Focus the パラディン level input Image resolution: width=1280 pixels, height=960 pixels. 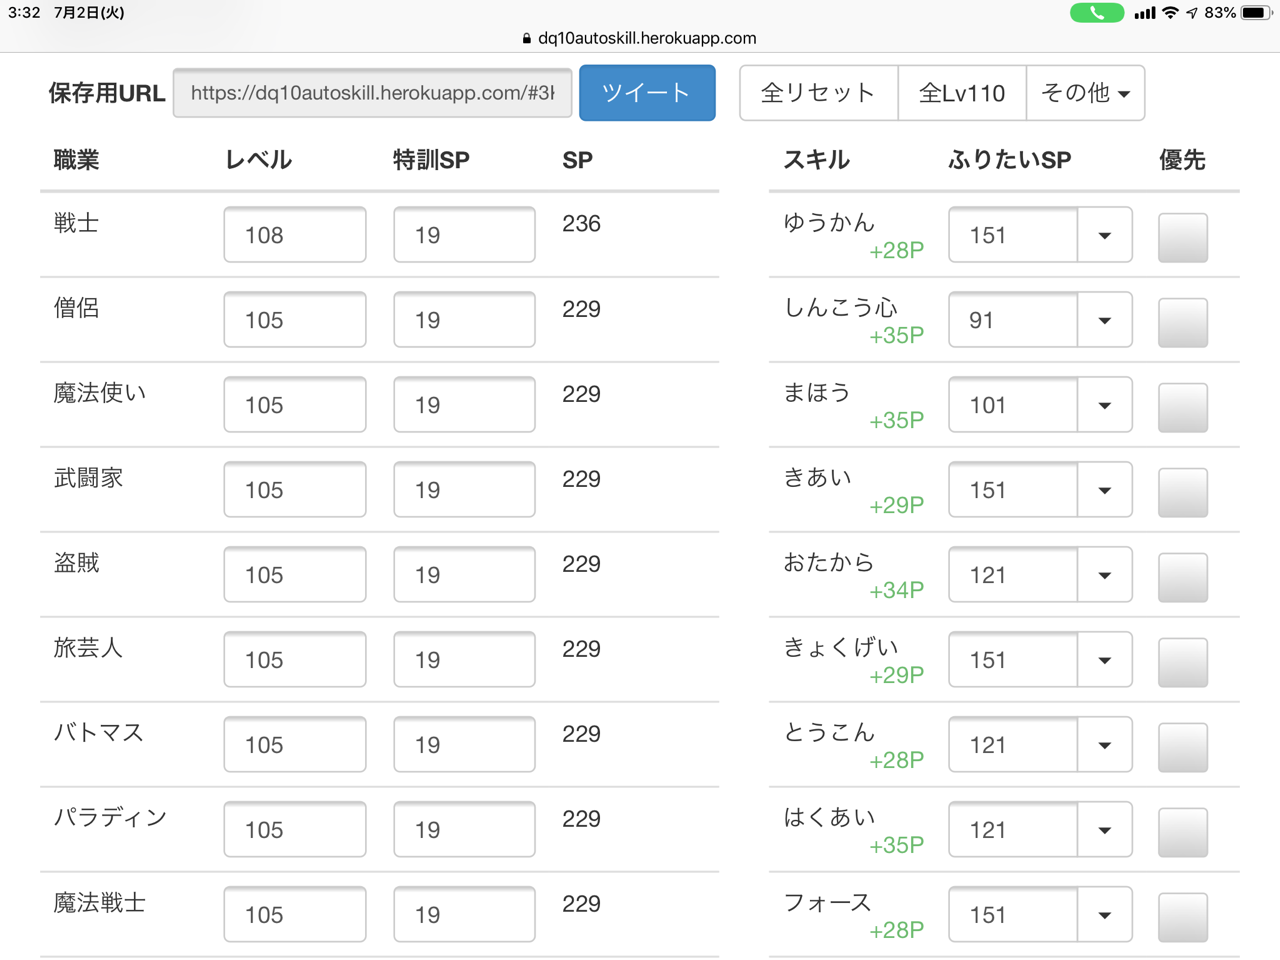tap(295, 830)
